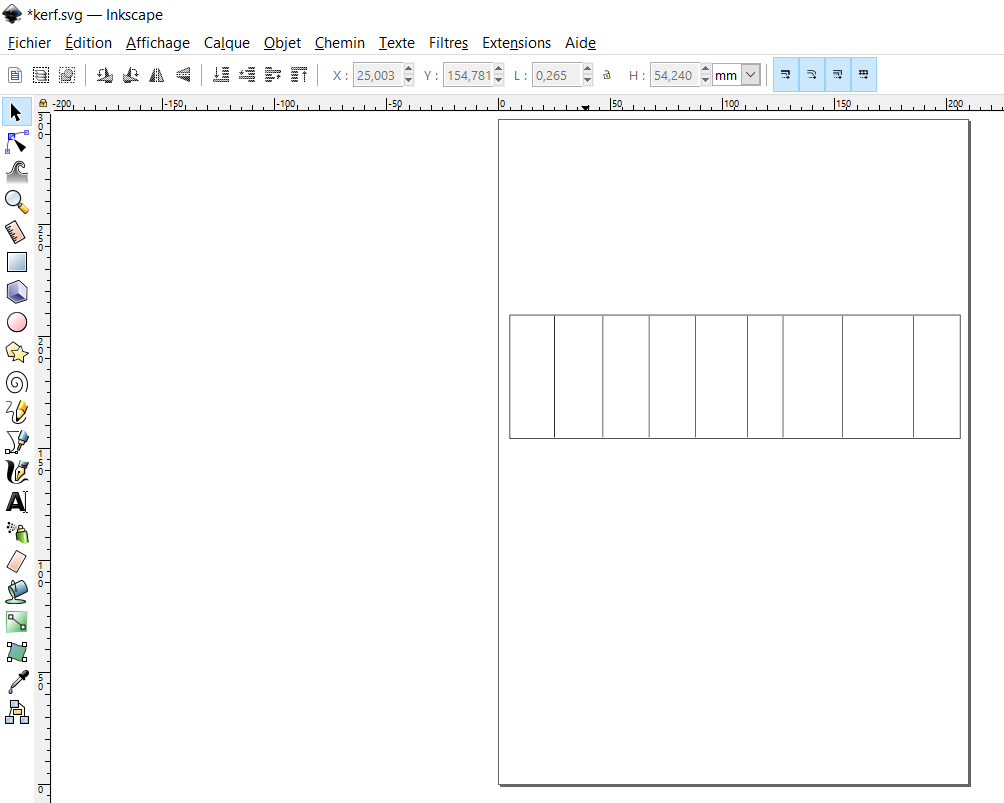Image resolution: width=1004 pixels, height=803 pixels.
Task: Select the Spray tool
Action: (x=17, y=532)
